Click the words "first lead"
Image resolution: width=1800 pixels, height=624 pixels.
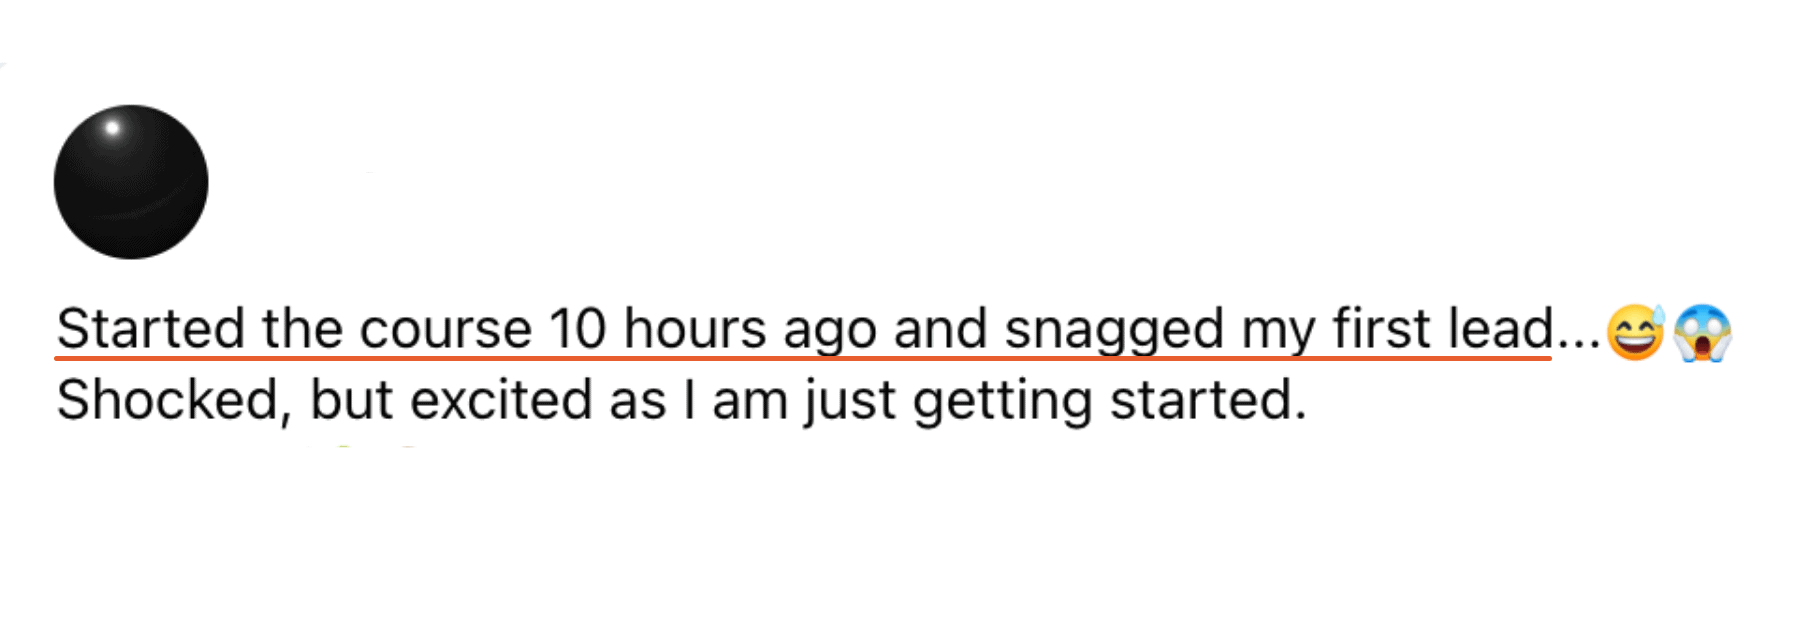click(x=1443, y=329)
